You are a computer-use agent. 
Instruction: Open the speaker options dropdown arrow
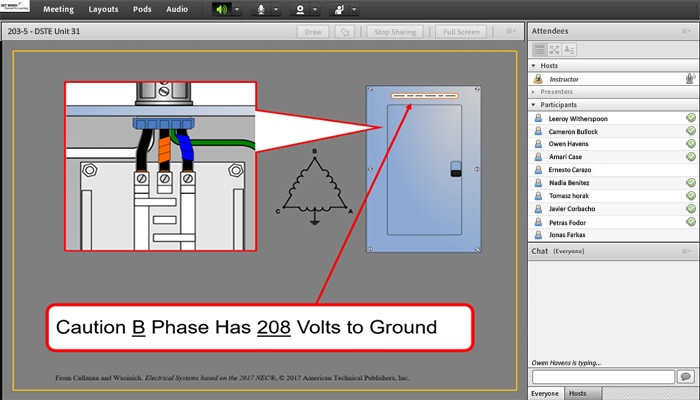click(237, 9)
